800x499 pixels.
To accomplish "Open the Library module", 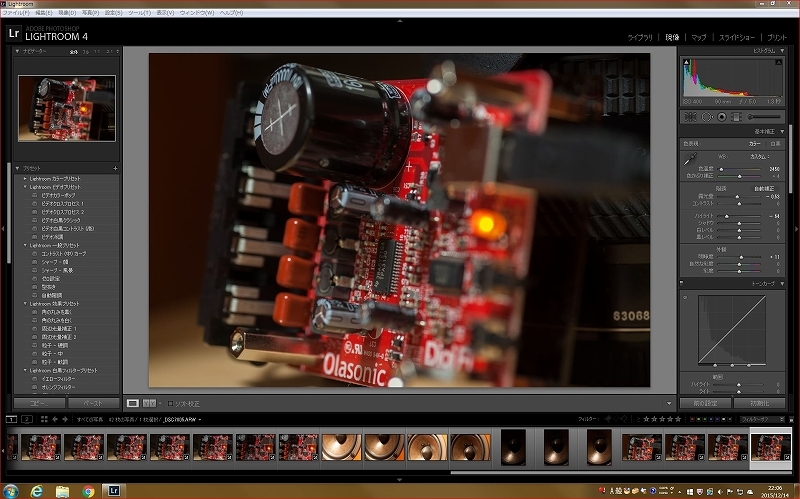I will pos(640,37).
